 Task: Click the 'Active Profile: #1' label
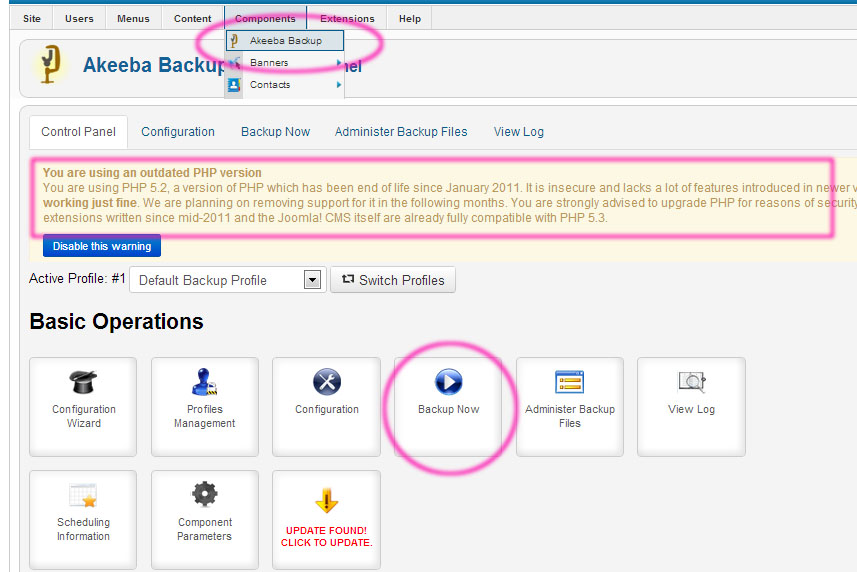tap(77, 279)
